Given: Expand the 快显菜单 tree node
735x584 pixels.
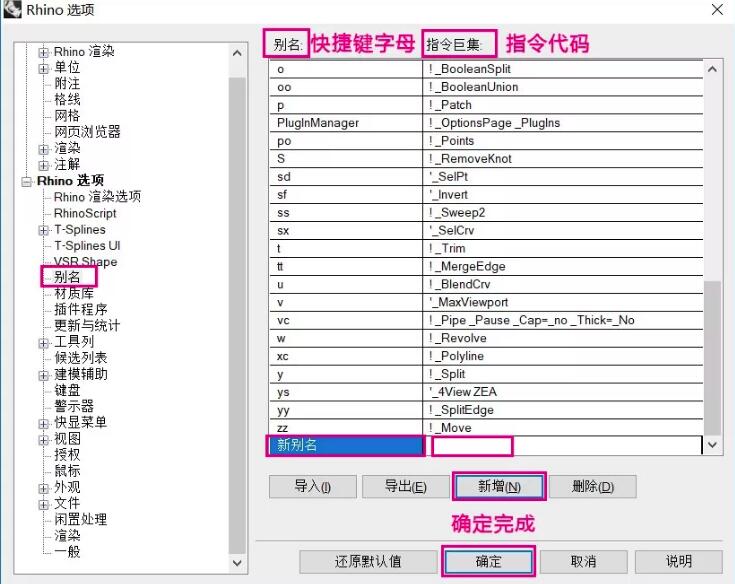Looking at the screenshot, I should coord(44,424).
